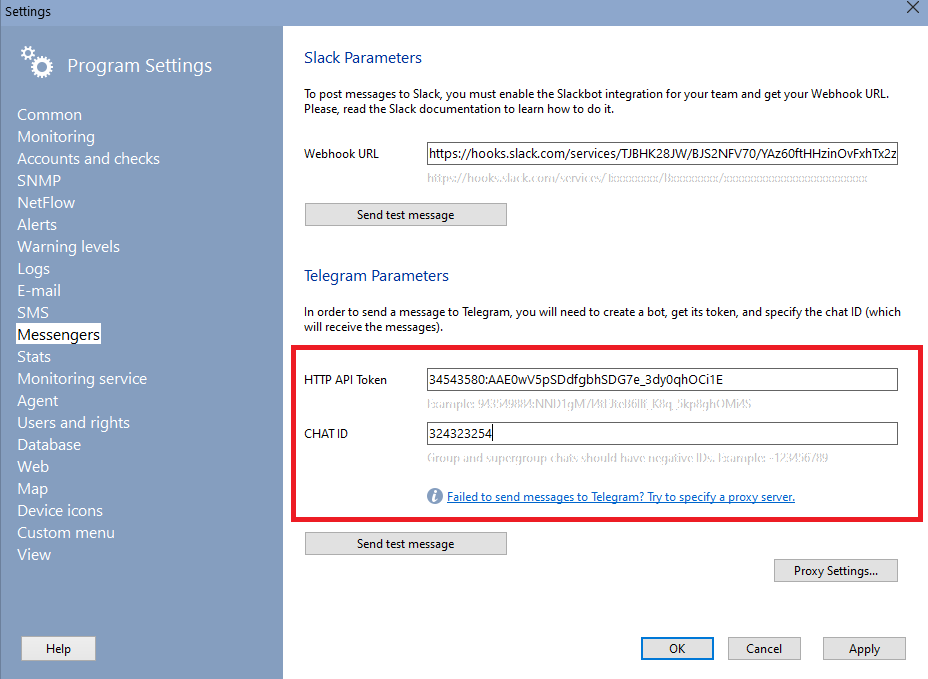Open Warning levels settings
Image resolution: width=928 pixels, height=679 pixels.
point(69,247)
